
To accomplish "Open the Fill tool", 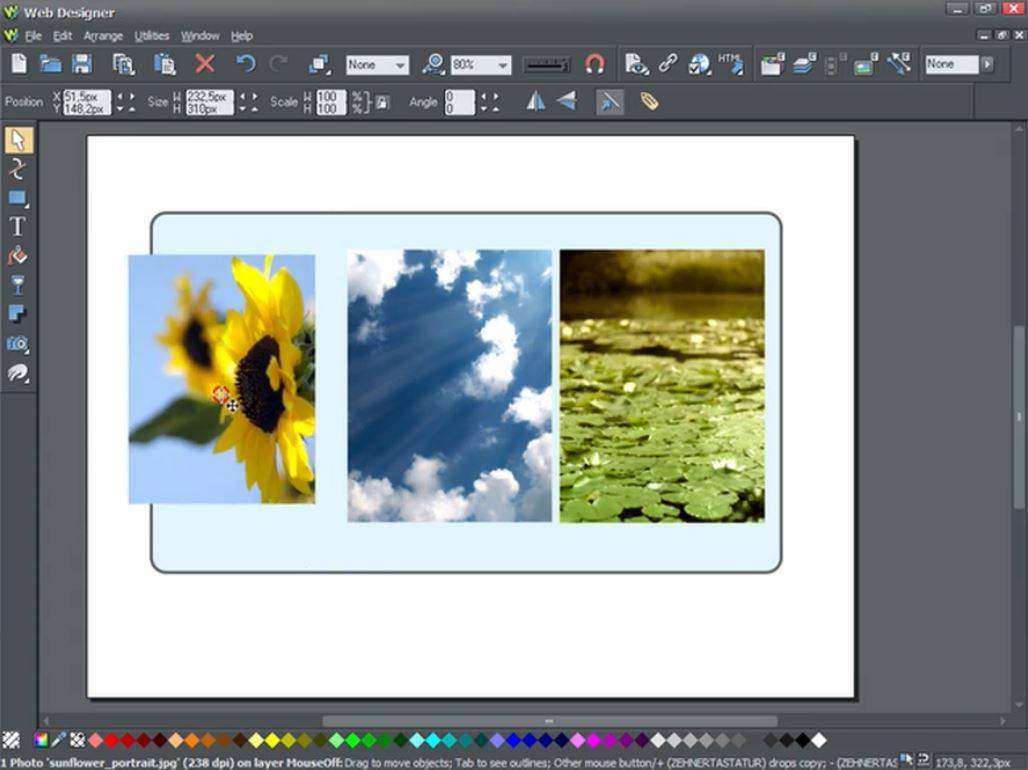I will 16,255.
